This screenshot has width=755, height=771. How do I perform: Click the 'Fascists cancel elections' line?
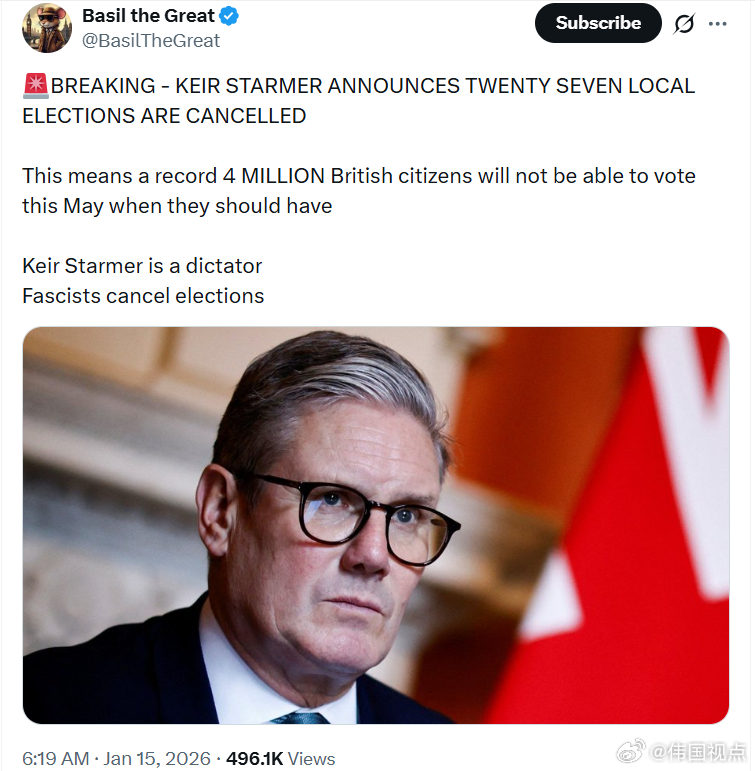click(x=143, y=296)
